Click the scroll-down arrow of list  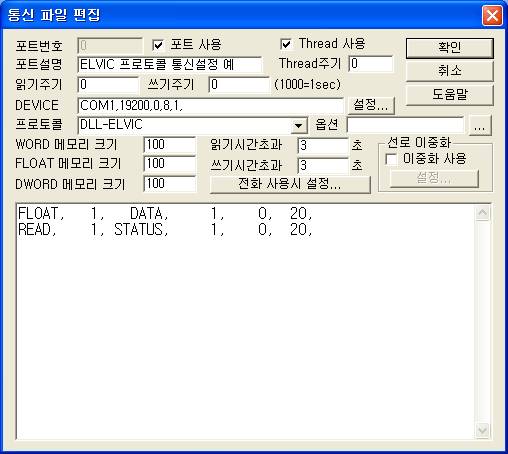[x=482, y=430]
